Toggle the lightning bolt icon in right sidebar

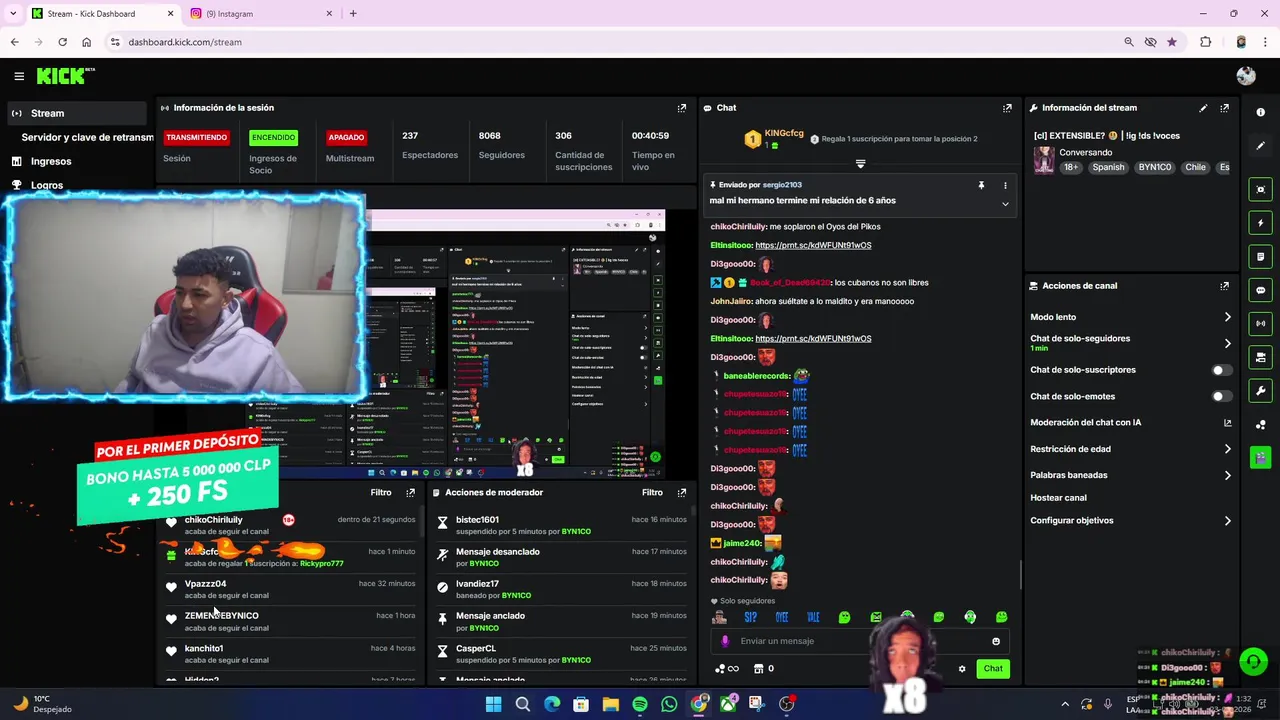[x=1260, y=223]
